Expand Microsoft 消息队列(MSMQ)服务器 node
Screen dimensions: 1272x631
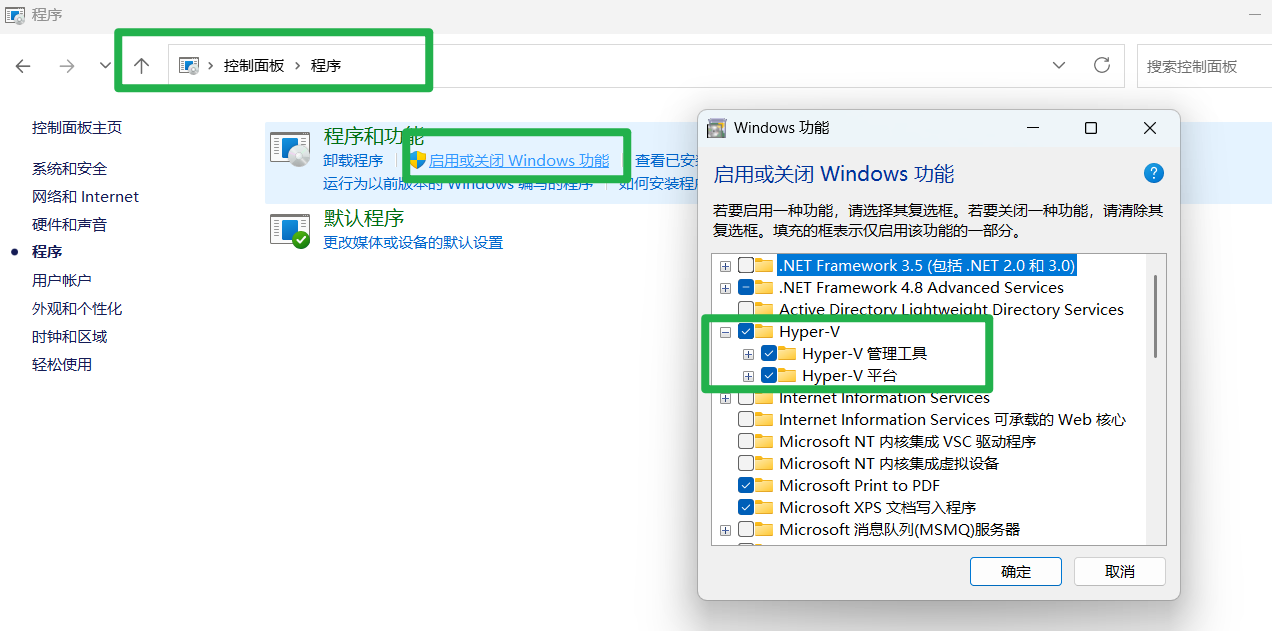point(725,530)
